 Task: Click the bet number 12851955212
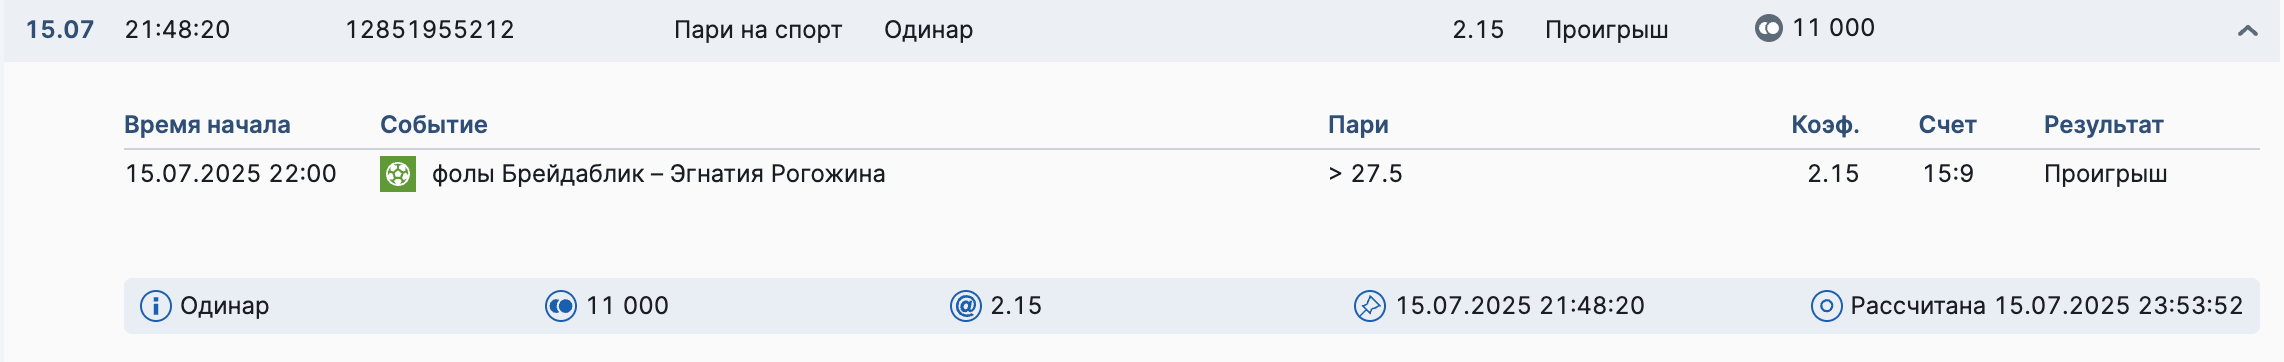pyautogui.click(x=430, y=29)
